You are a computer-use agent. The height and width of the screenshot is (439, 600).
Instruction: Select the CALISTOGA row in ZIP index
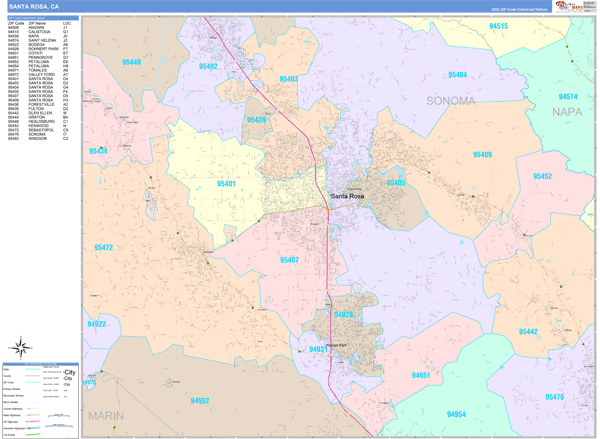(x=39, y=32)
